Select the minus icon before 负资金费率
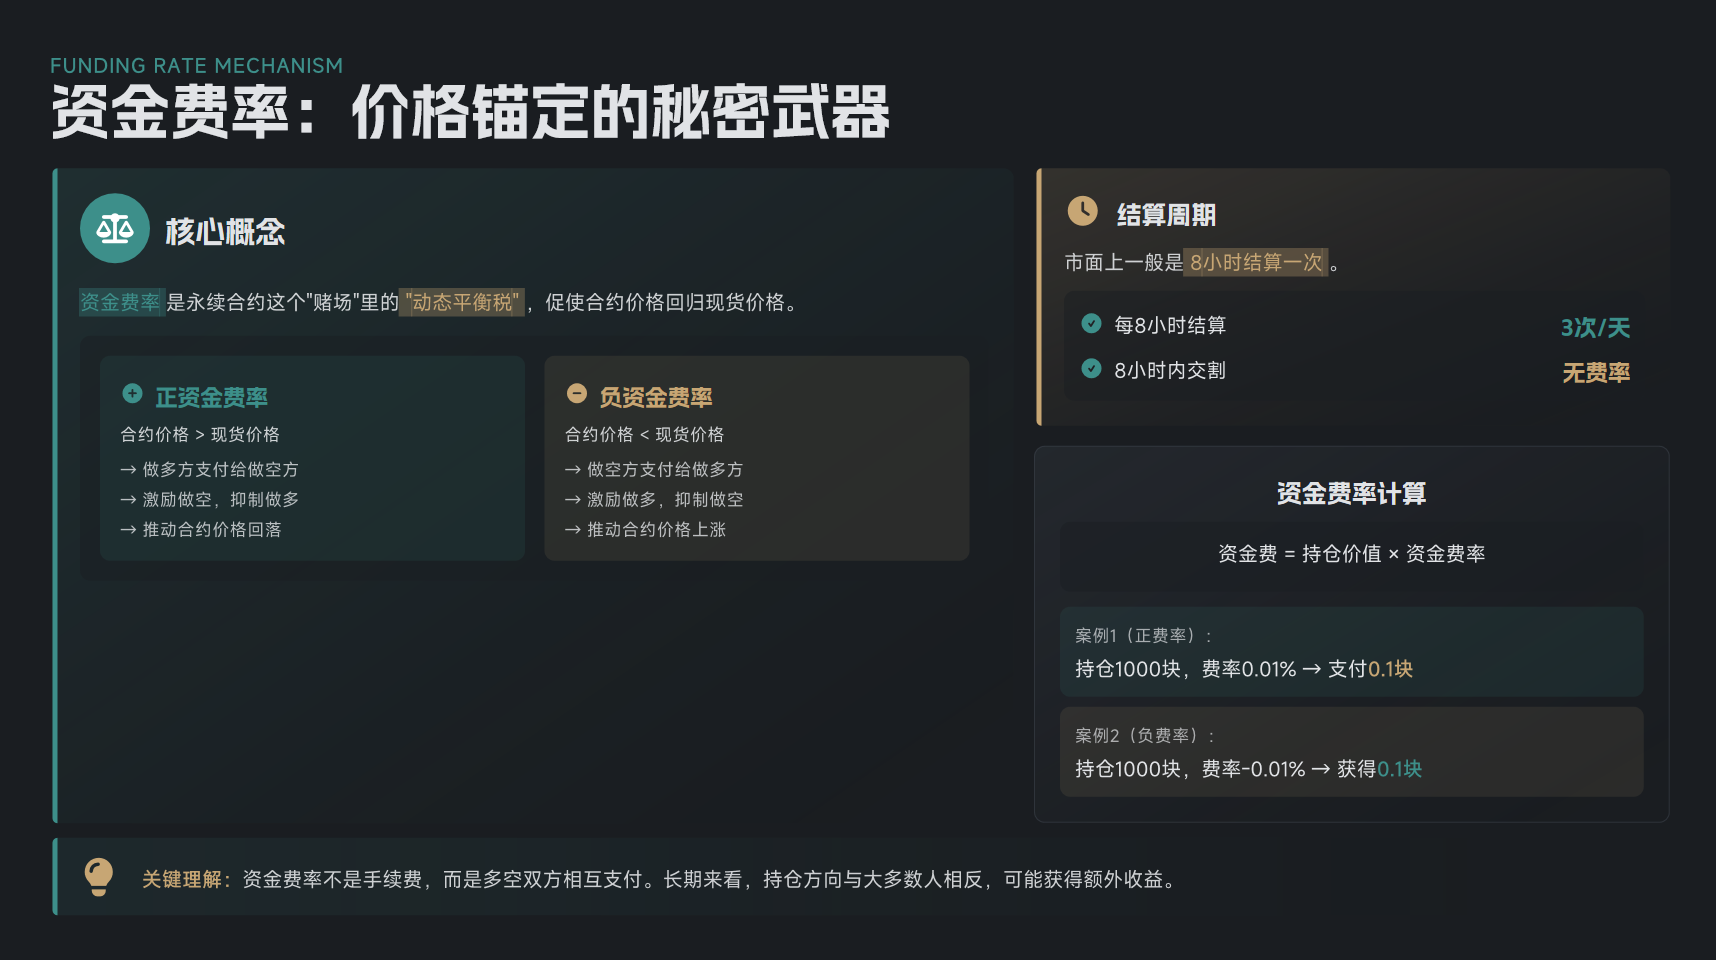Viewport: 1716px width, 960px height. tap(576, 394)
